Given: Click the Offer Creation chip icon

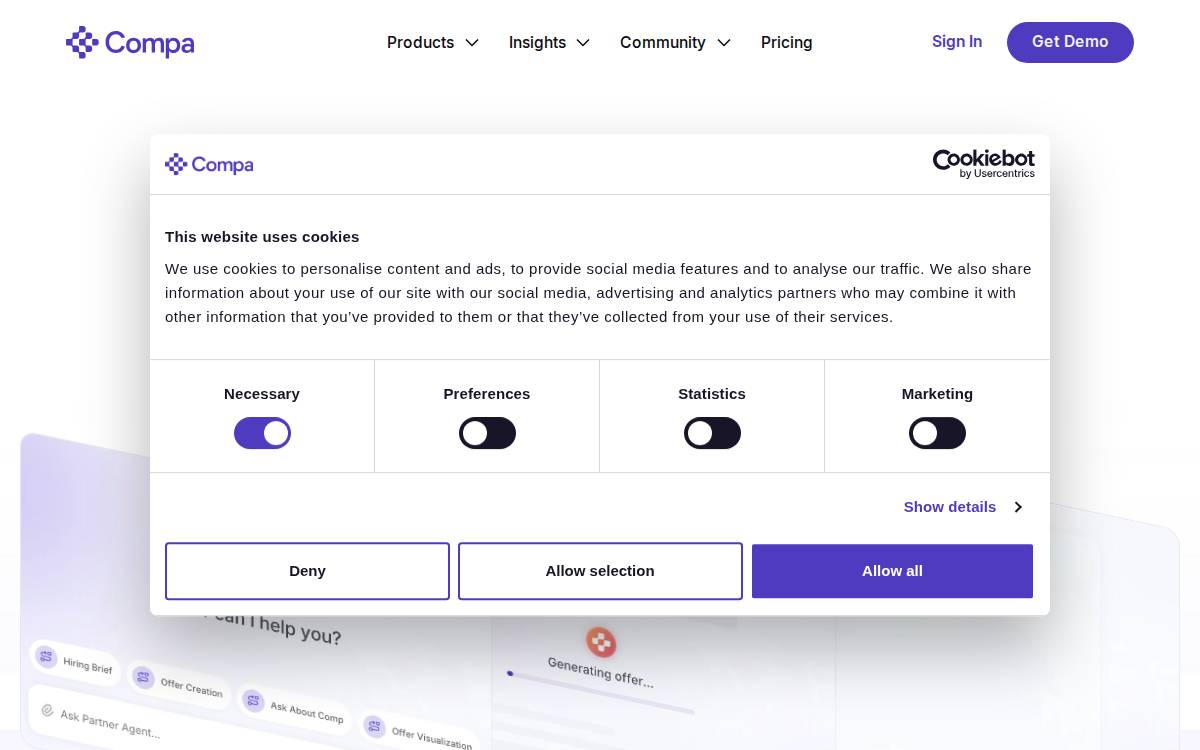Looking at the screenshot, I should [x=143, y=677].
